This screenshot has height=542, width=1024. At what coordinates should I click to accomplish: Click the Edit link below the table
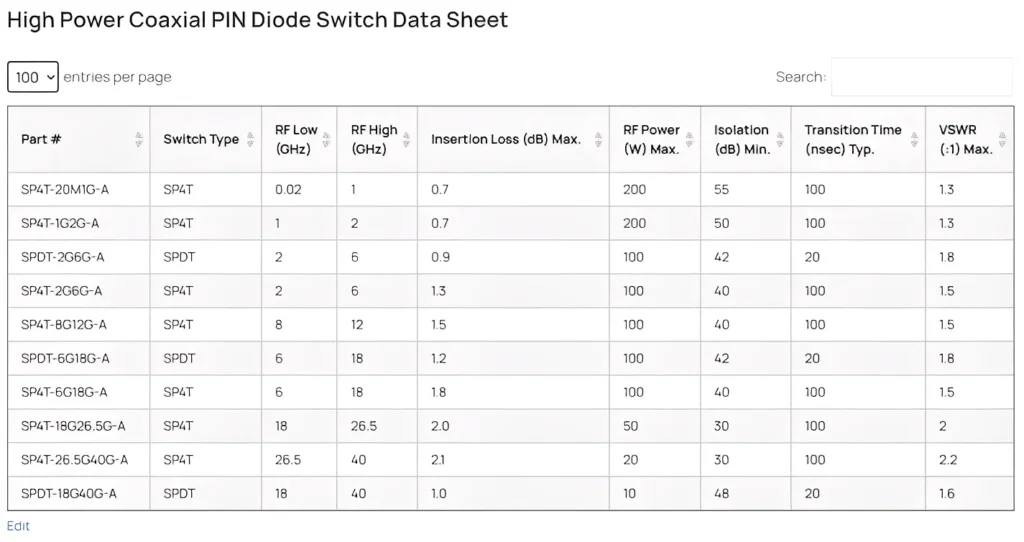tap(18, 526)
